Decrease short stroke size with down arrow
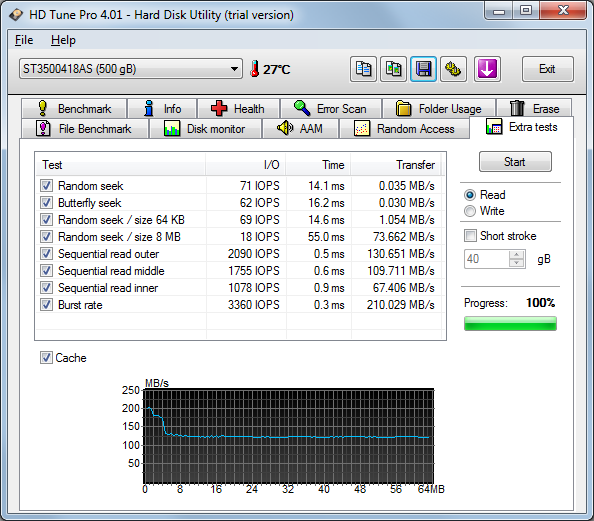Image resolution: width=594 pixels, height=521 pixels. [516, 263]
